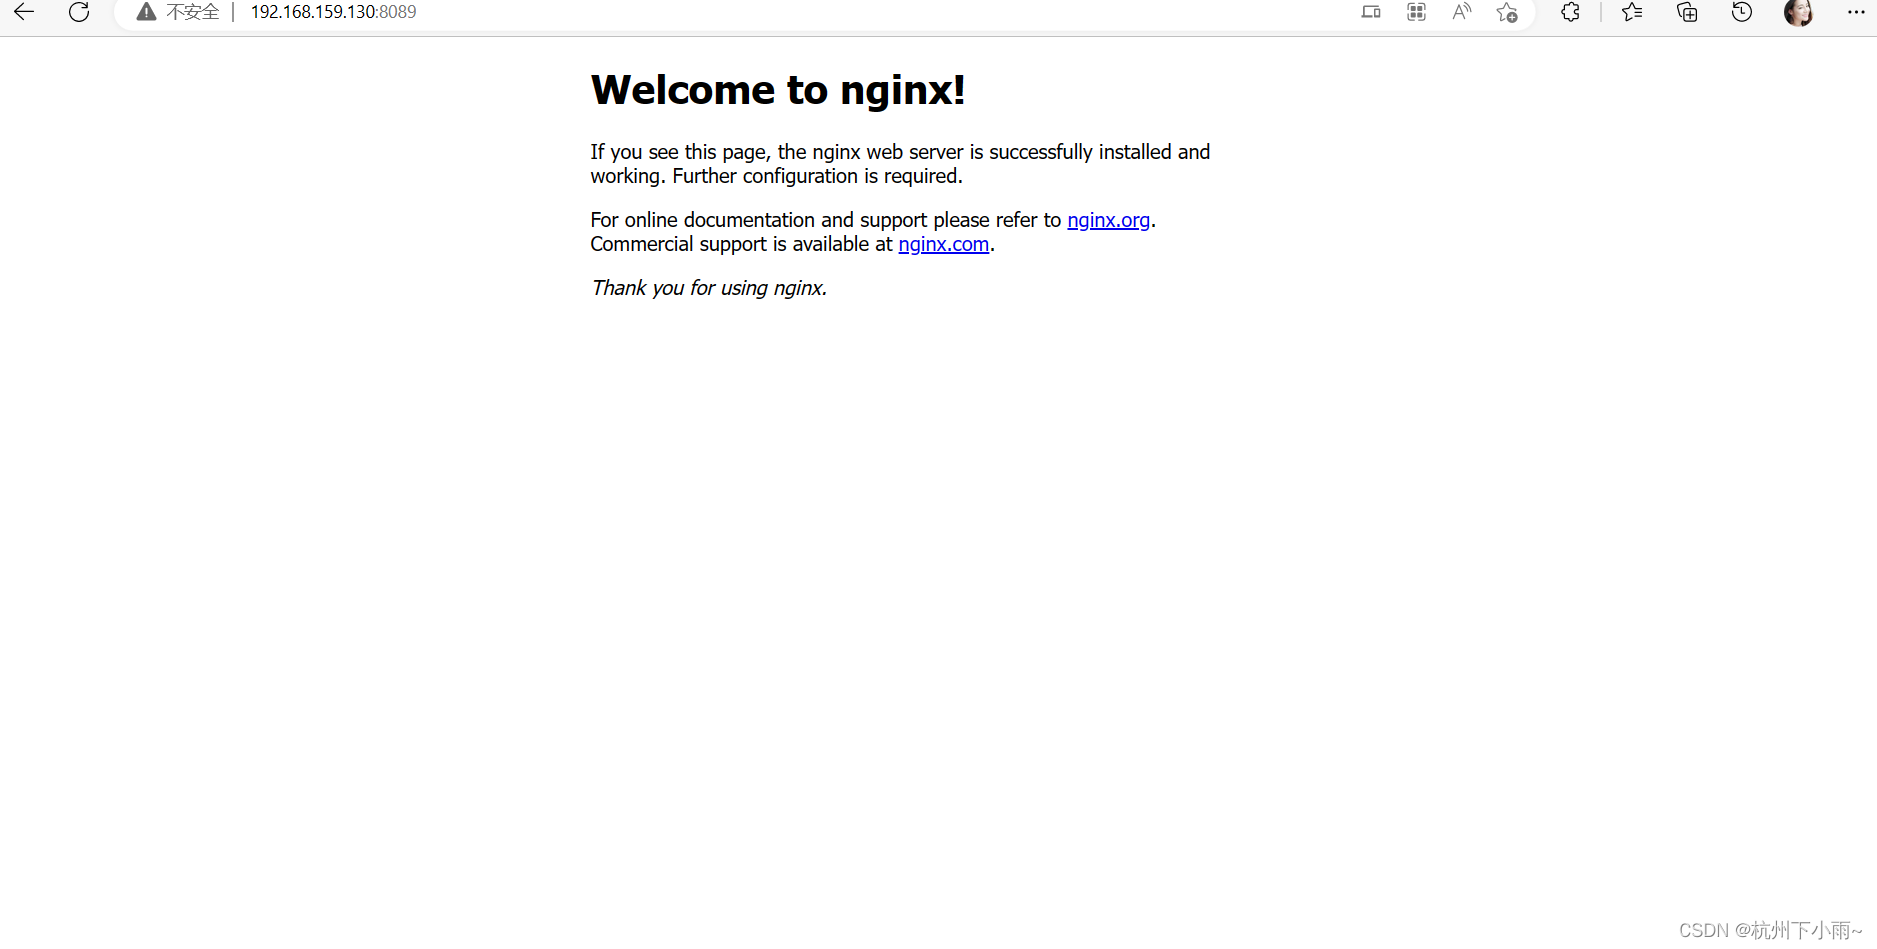Viewport: 1877px width, 949px height.
Task: Go back to the previous page
Action: tap(24, 12)
